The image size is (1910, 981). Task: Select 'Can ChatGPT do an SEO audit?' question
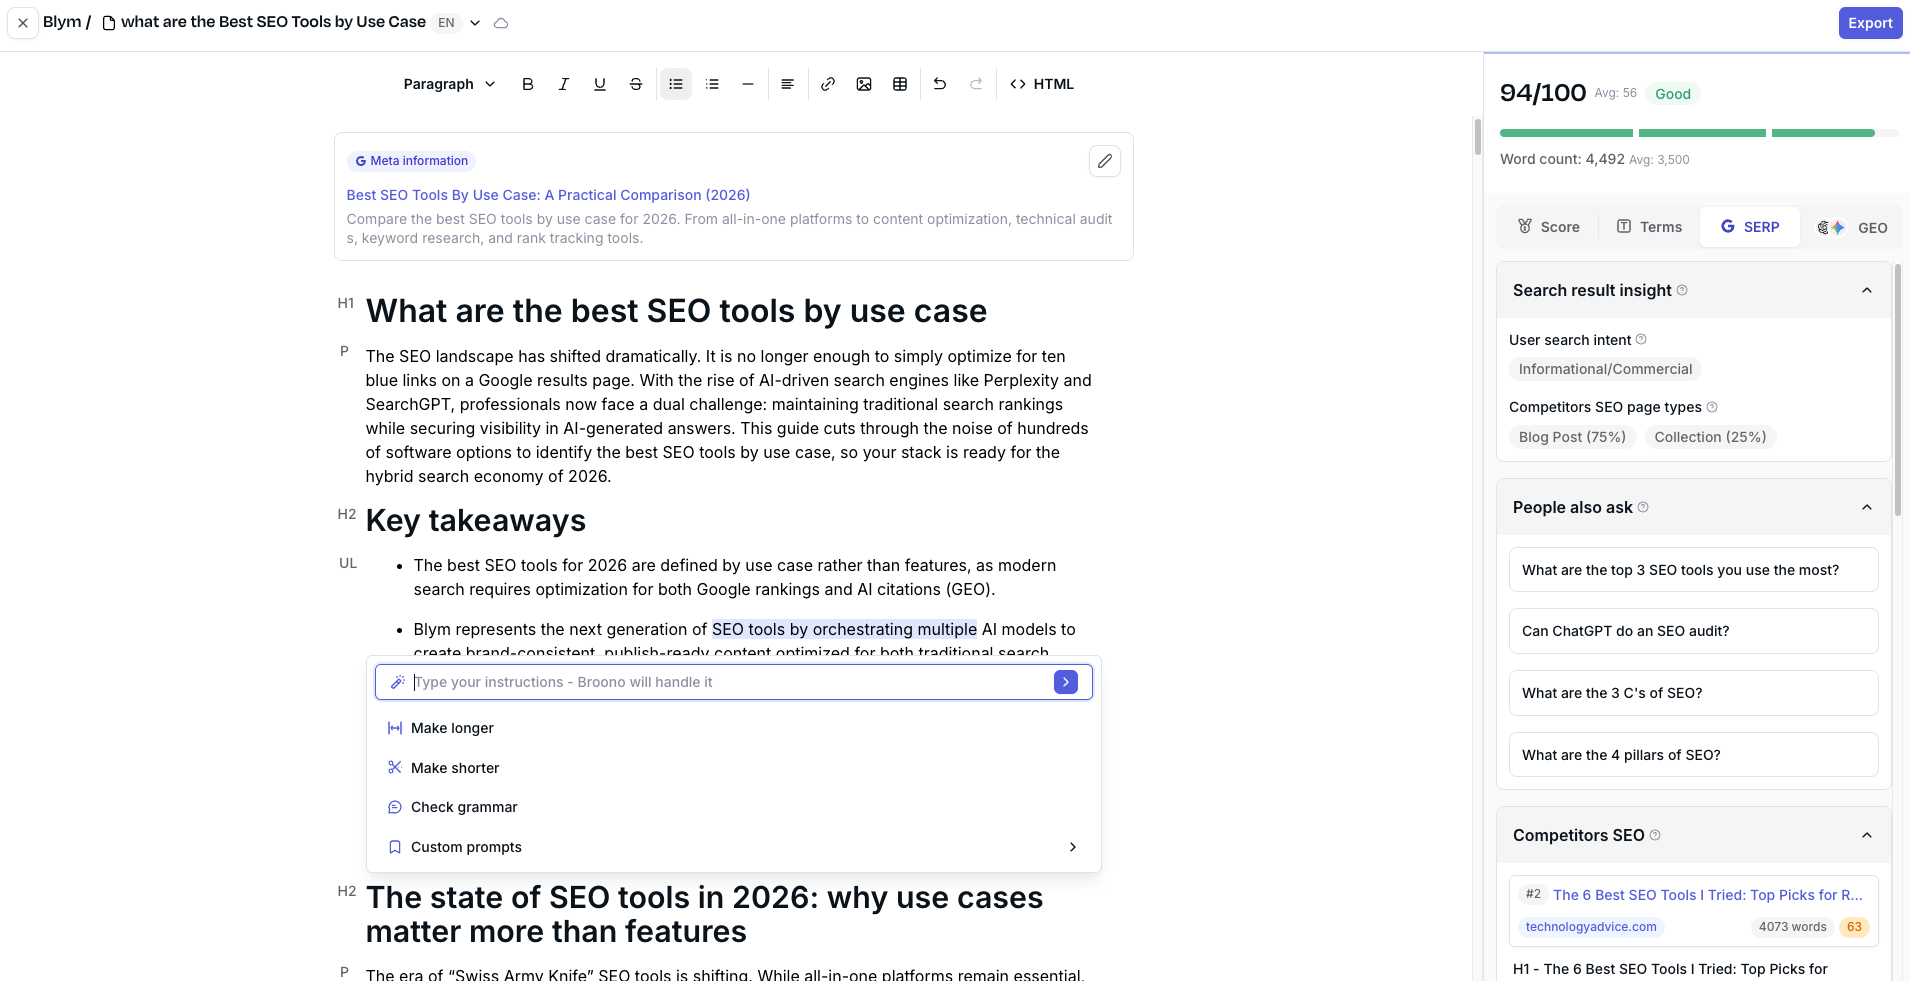[1693, 631]
